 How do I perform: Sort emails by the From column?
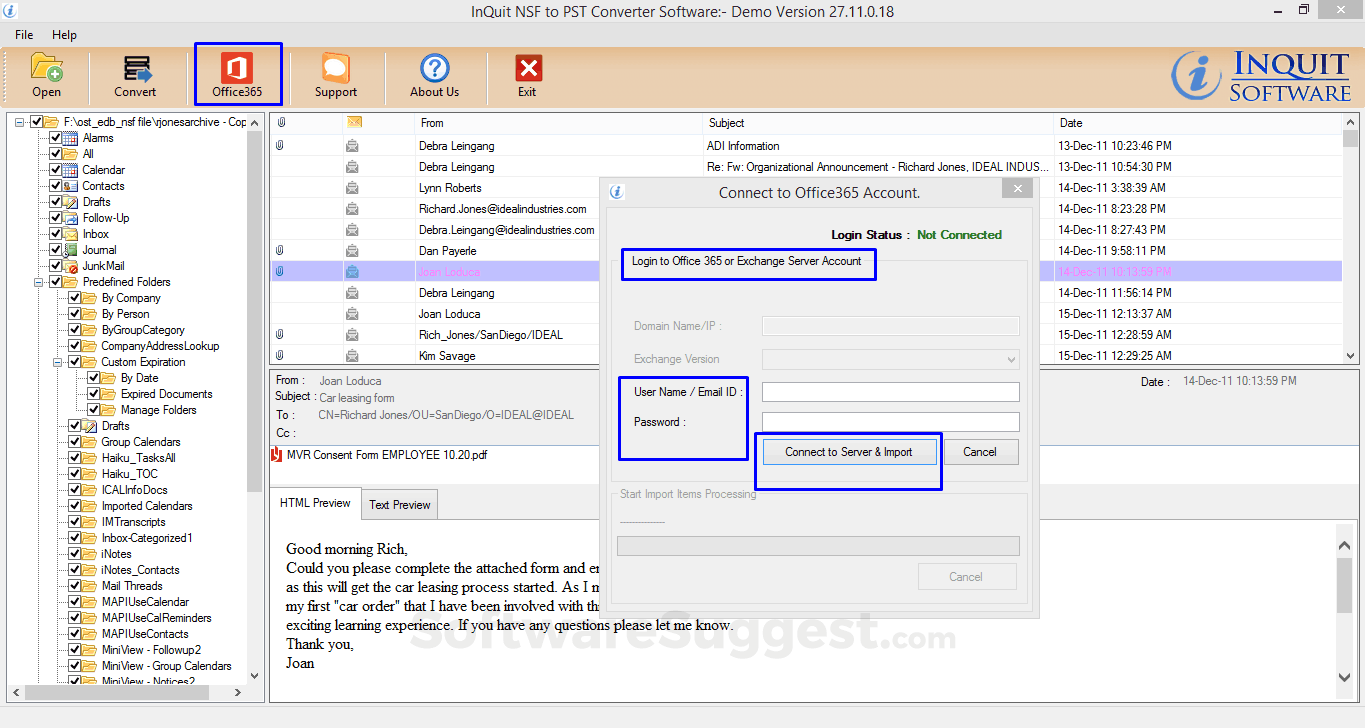click(560, 123)
